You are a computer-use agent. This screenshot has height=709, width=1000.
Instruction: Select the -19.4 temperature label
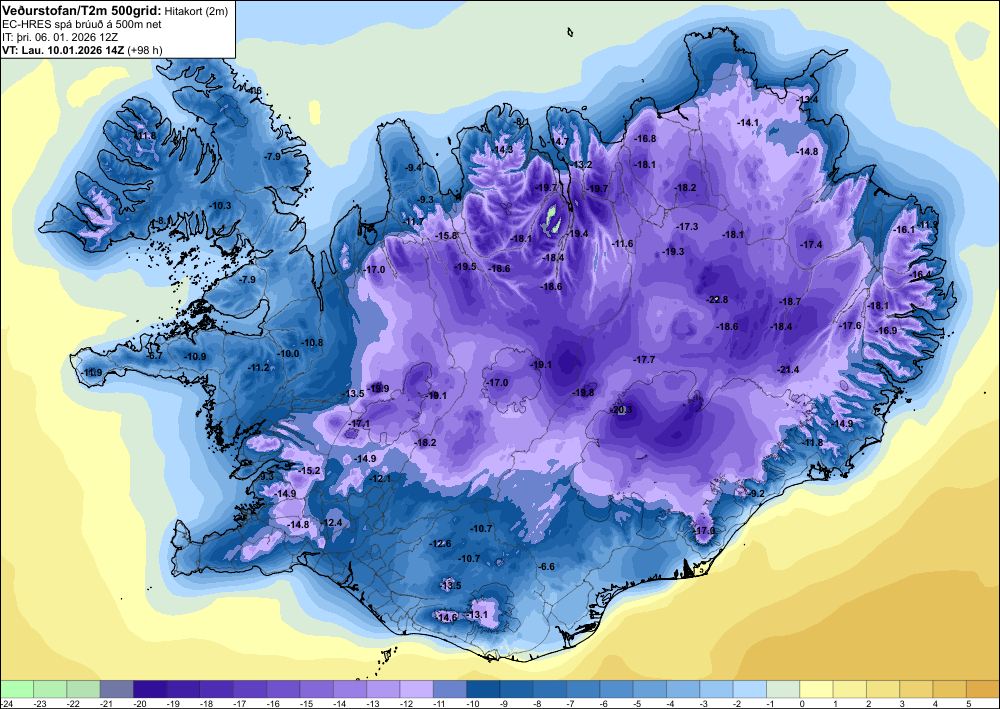coord(577,234)
